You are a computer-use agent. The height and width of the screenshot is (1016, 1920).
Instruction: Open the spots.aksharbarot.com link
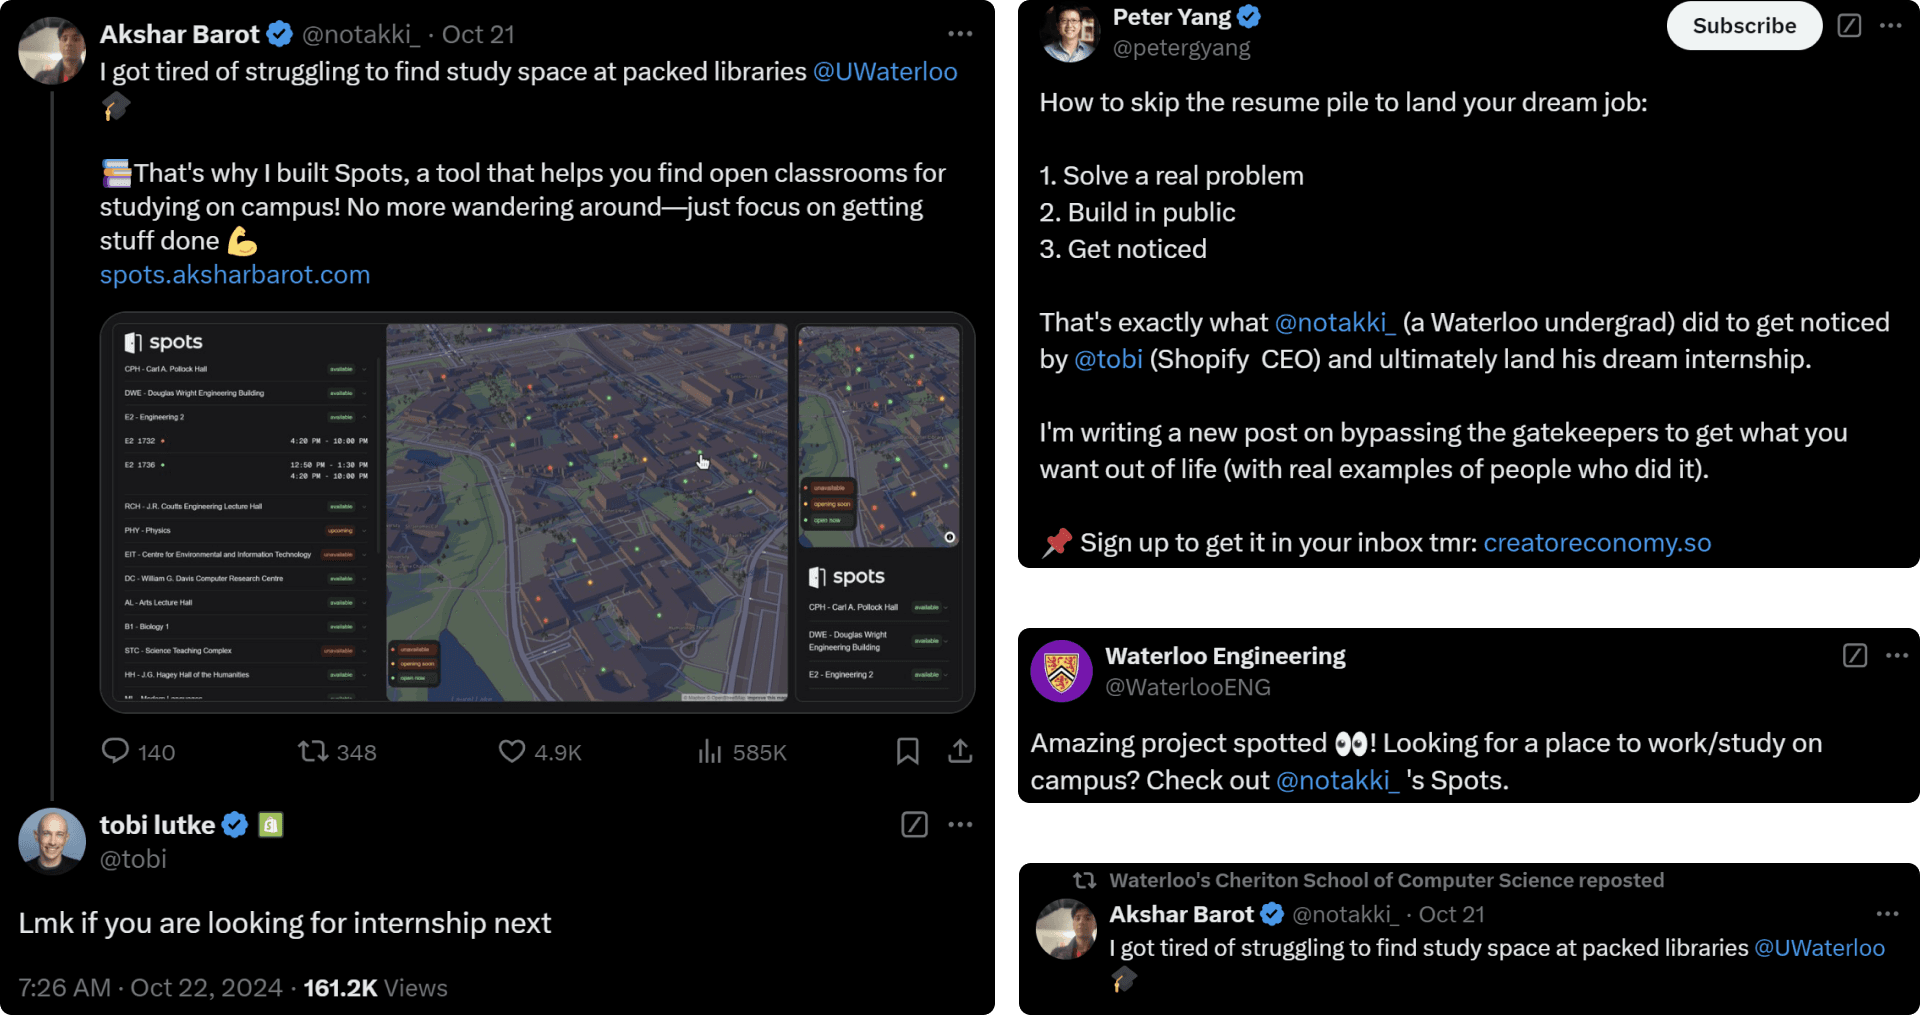tap(234, 274)
